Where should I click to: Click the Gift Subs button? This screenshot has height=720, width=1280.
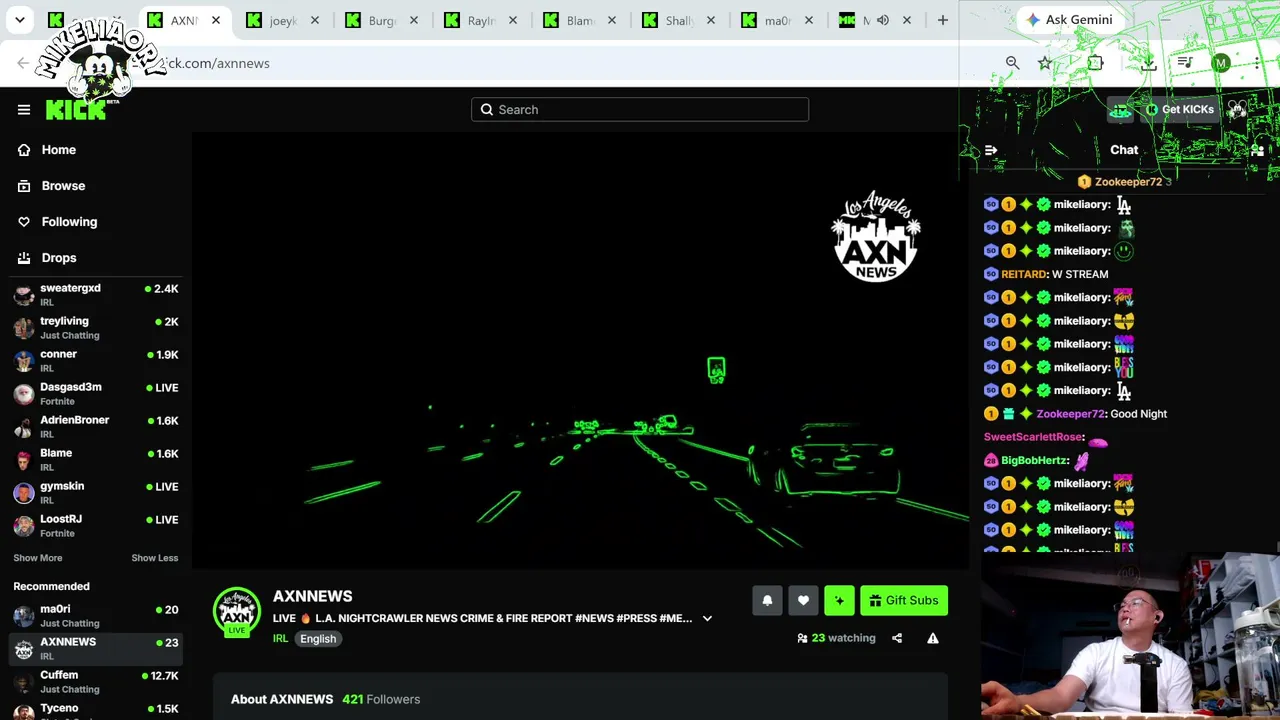[x=903, y=601]
